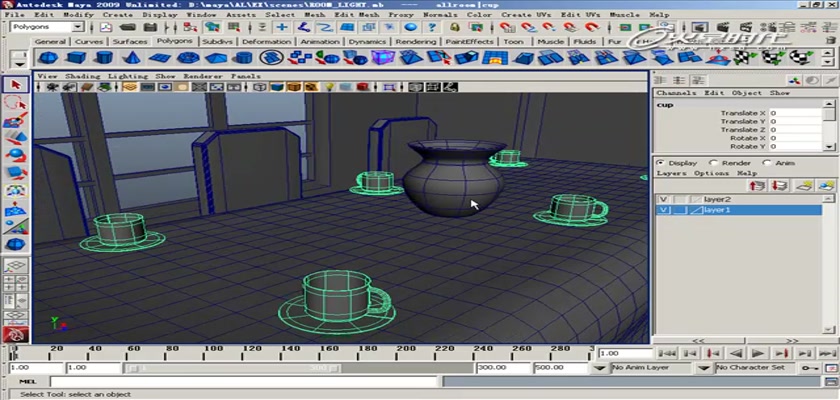This screenshot has height=400, width=840.
Task: Open the Edit Mesh menu
Action: coord(357,14)
